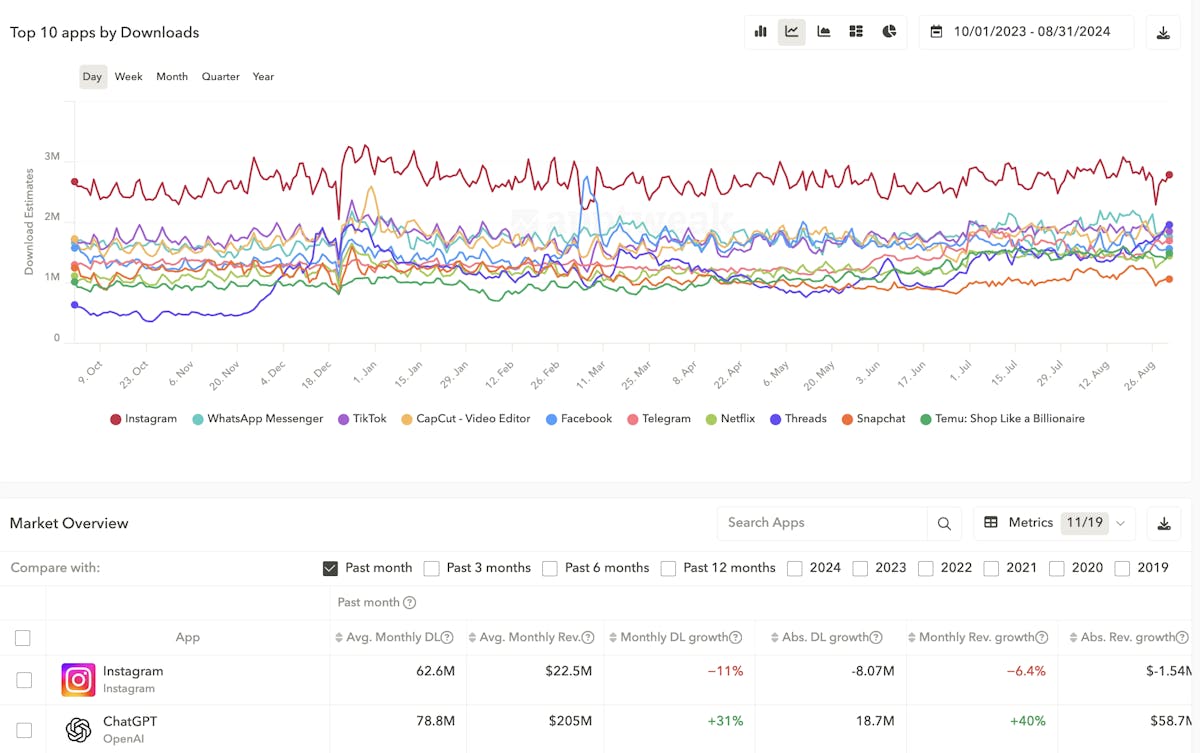Select the Day granularity tab

pyautogui.click(x=92, y=77)
